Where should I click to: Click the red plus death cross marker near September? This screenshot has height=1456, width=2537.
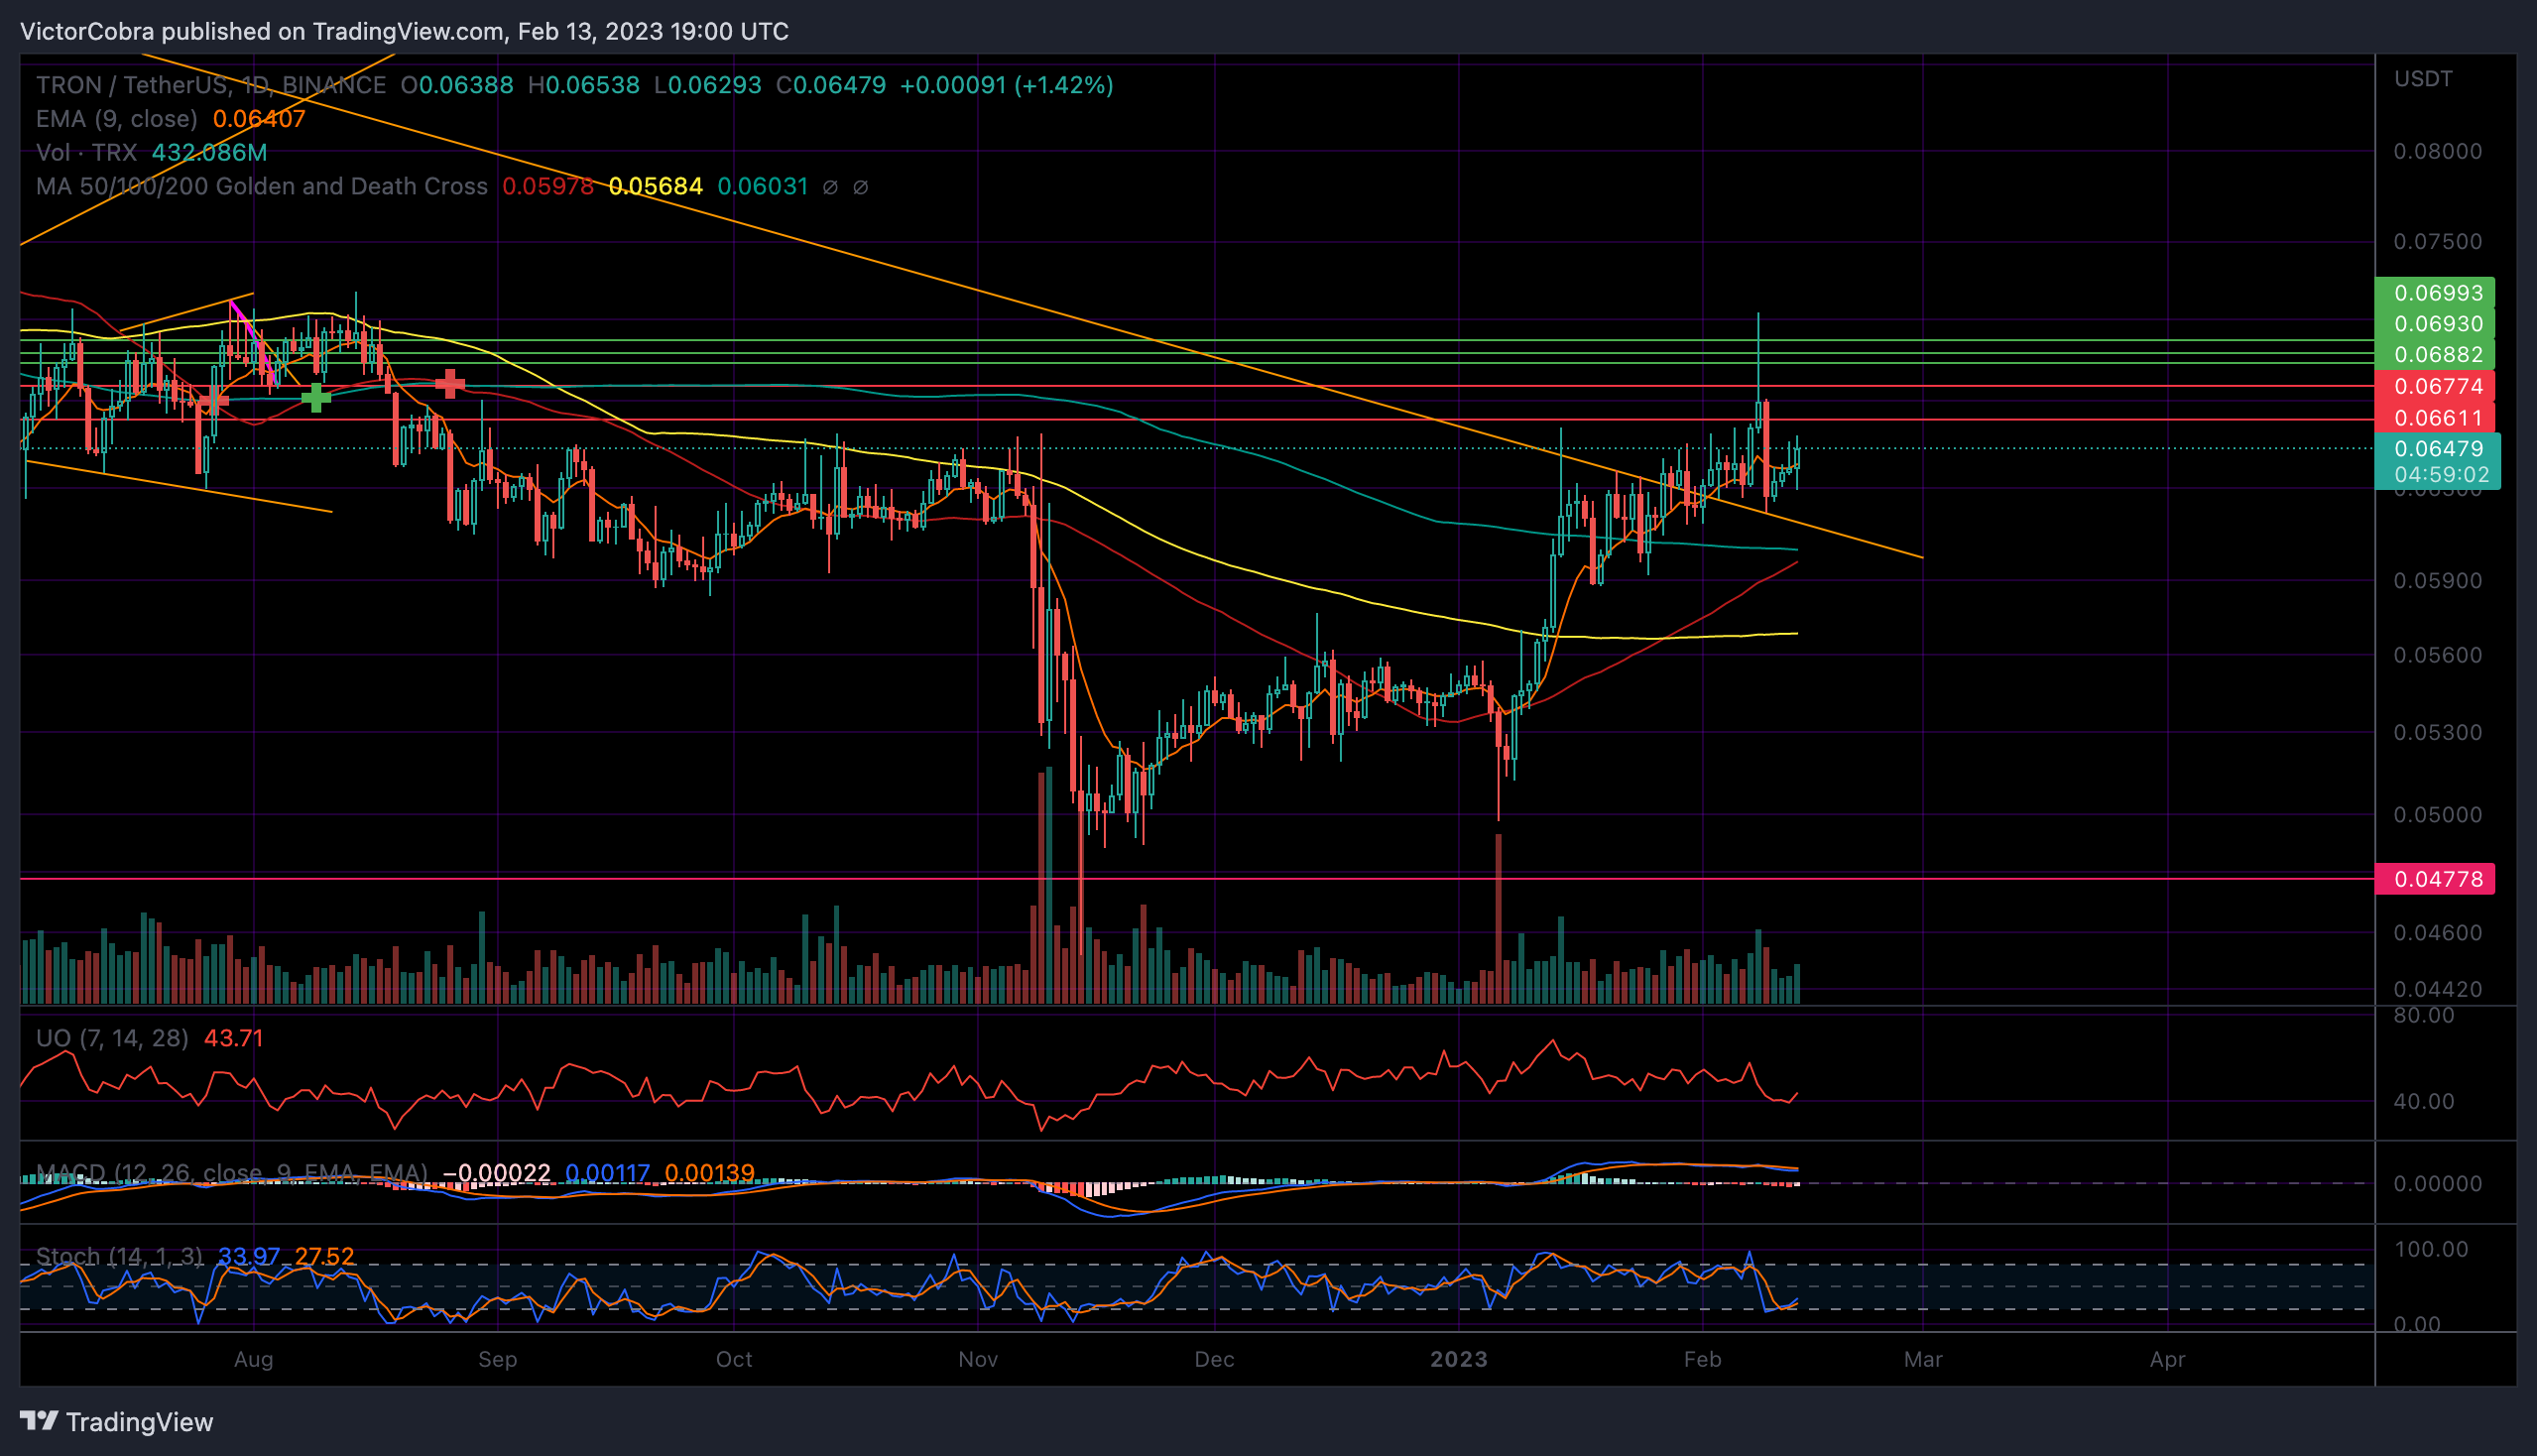(450, 383)
